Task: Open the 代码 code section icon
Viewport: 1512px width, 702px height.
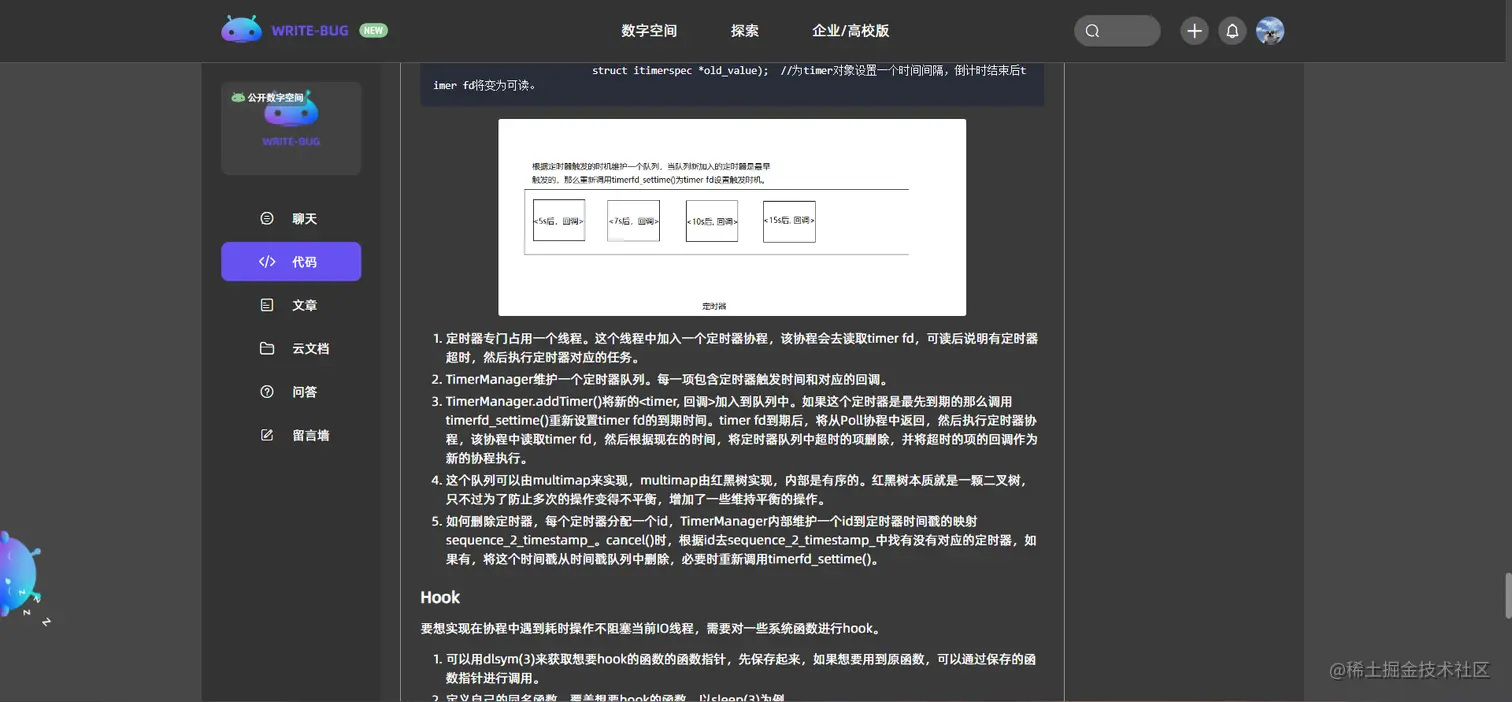Action: 265,261
